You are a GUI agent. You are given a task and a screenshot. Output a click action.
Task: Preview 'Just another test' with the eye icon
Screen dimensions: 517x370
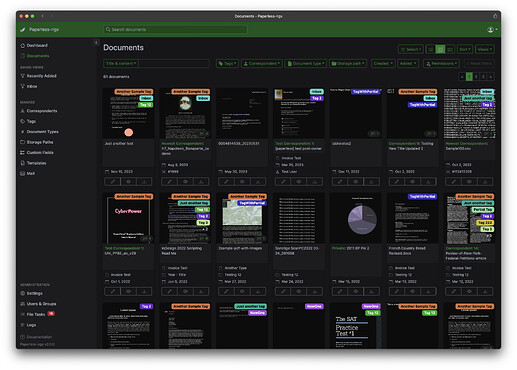pyautogui.click(x=128, y=182)
